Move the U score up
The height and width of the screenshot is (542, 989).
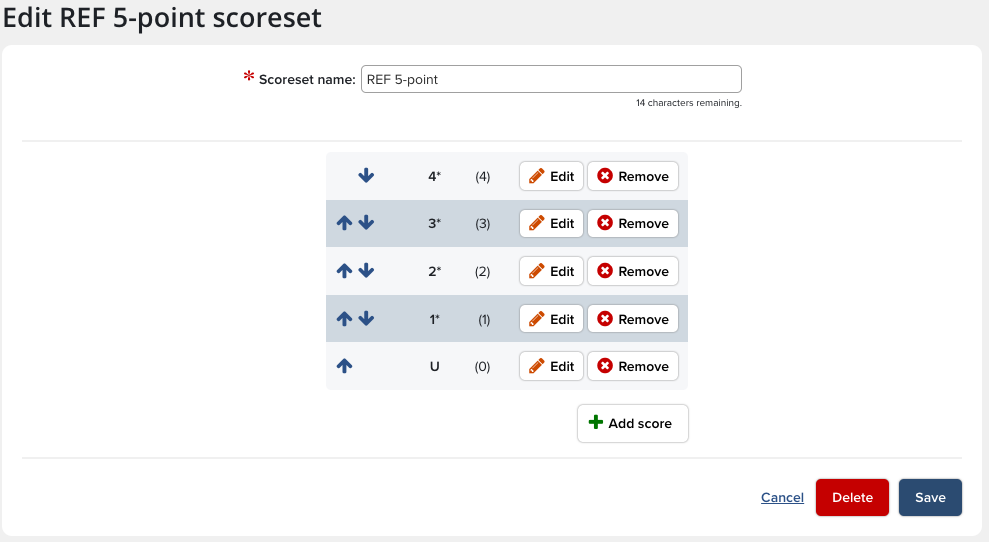click(345, 366)
